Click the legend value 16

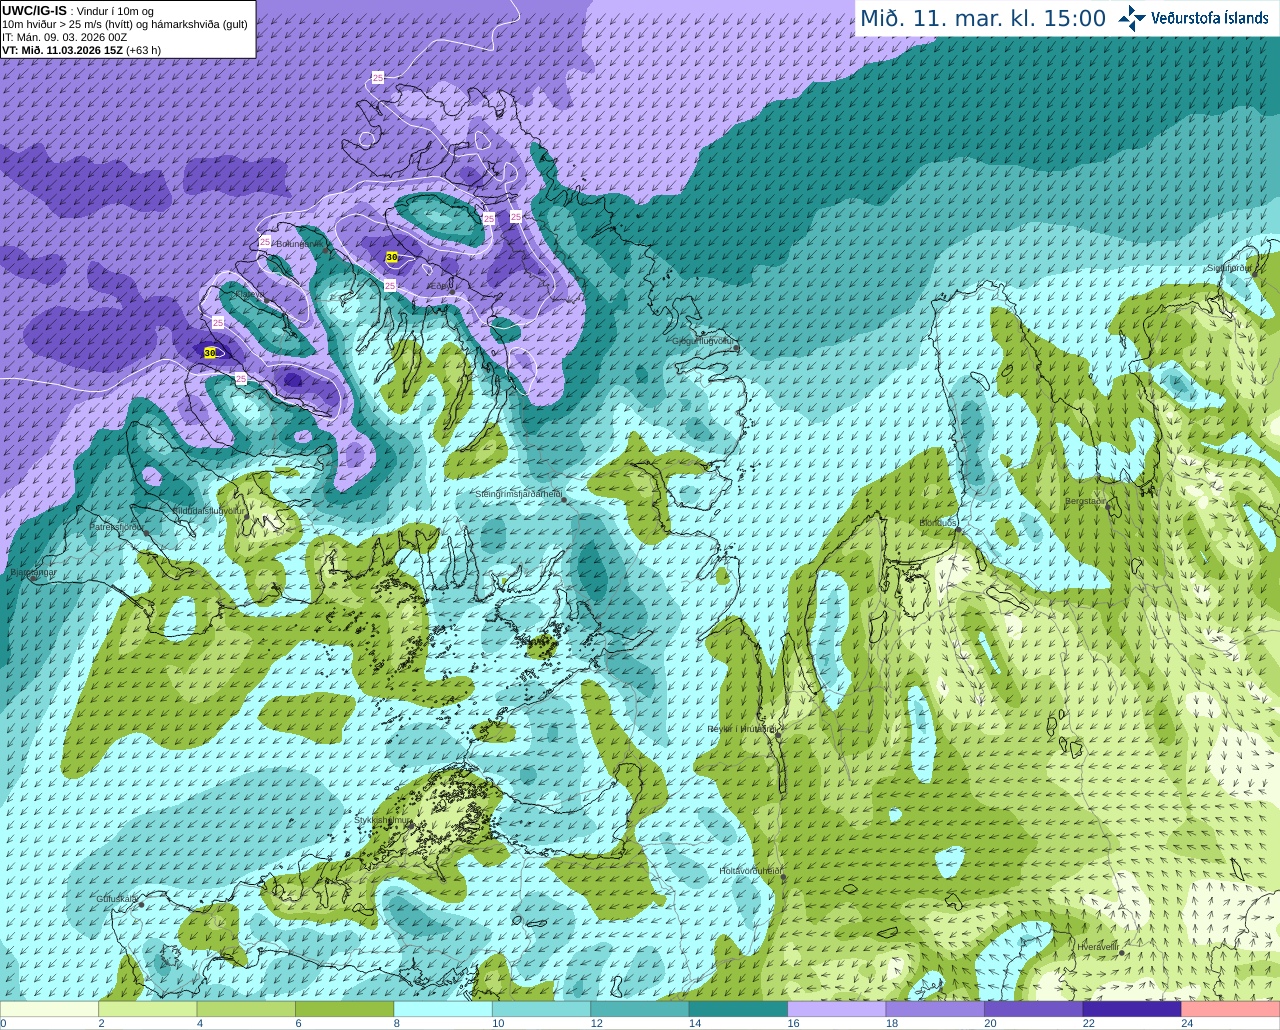[793, 1023]
